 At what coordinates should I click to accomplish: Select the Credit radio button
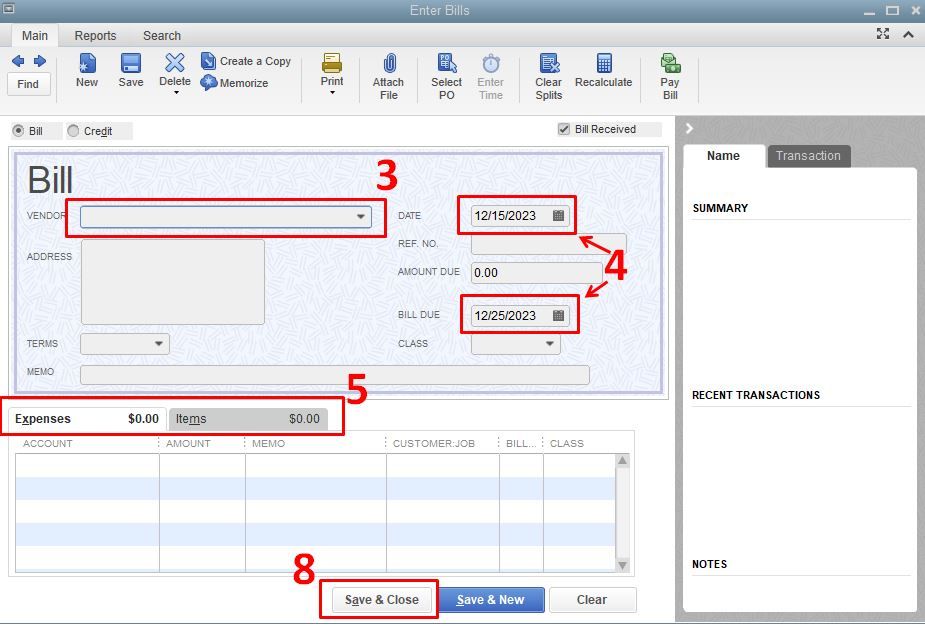coord(73,130)
